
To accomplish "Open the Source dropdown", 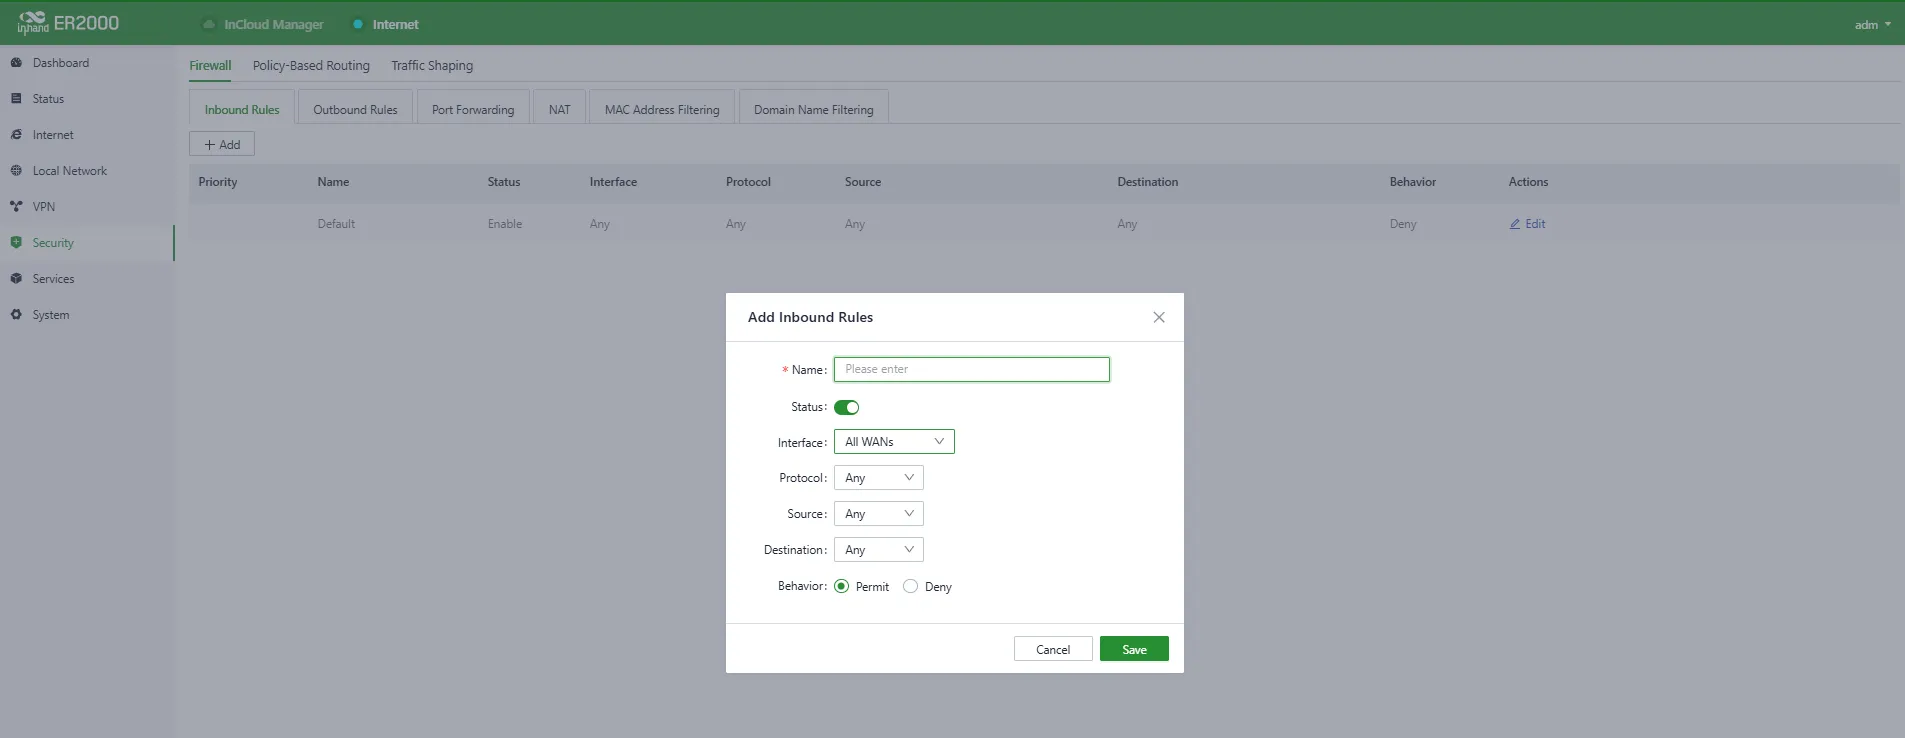I will point(879,514).
